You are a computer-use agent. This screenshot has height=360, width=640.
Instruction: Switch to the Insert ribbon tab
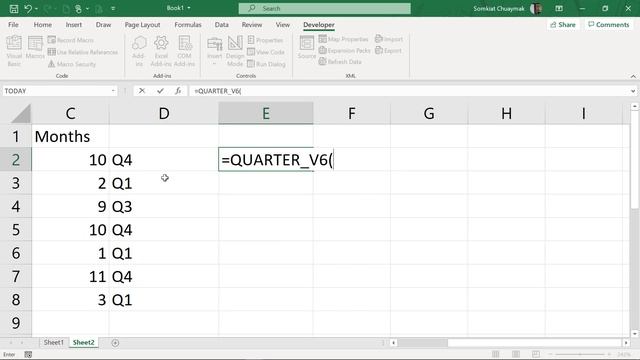coord(74,25)
